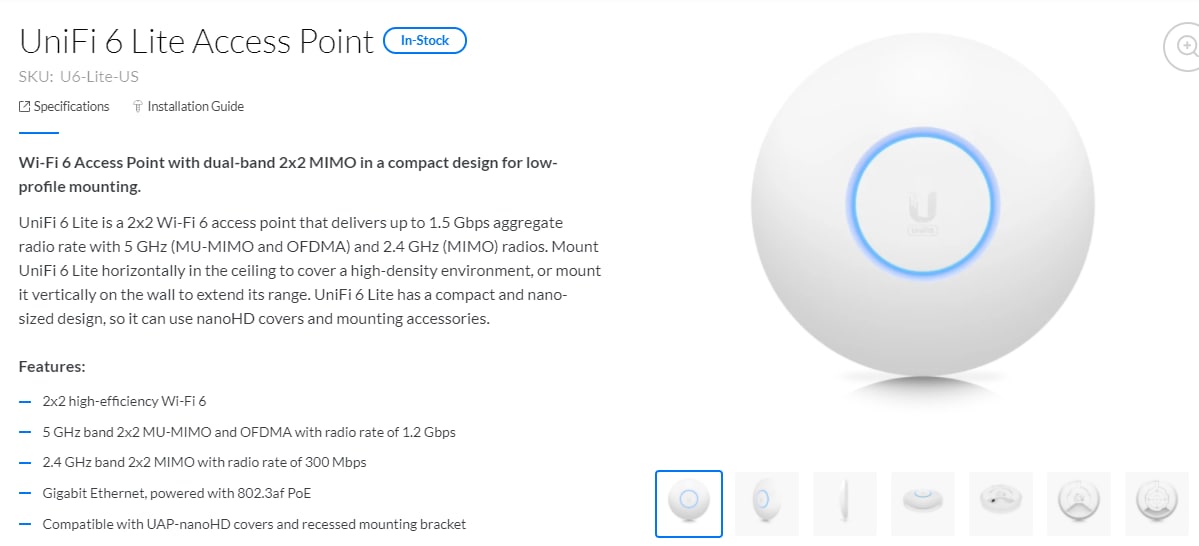The width and height of the screenshot is (1199, 546).
Task: Click the 5 GHz band MU-MIMO feature line
Action: [x=249, y=432]
